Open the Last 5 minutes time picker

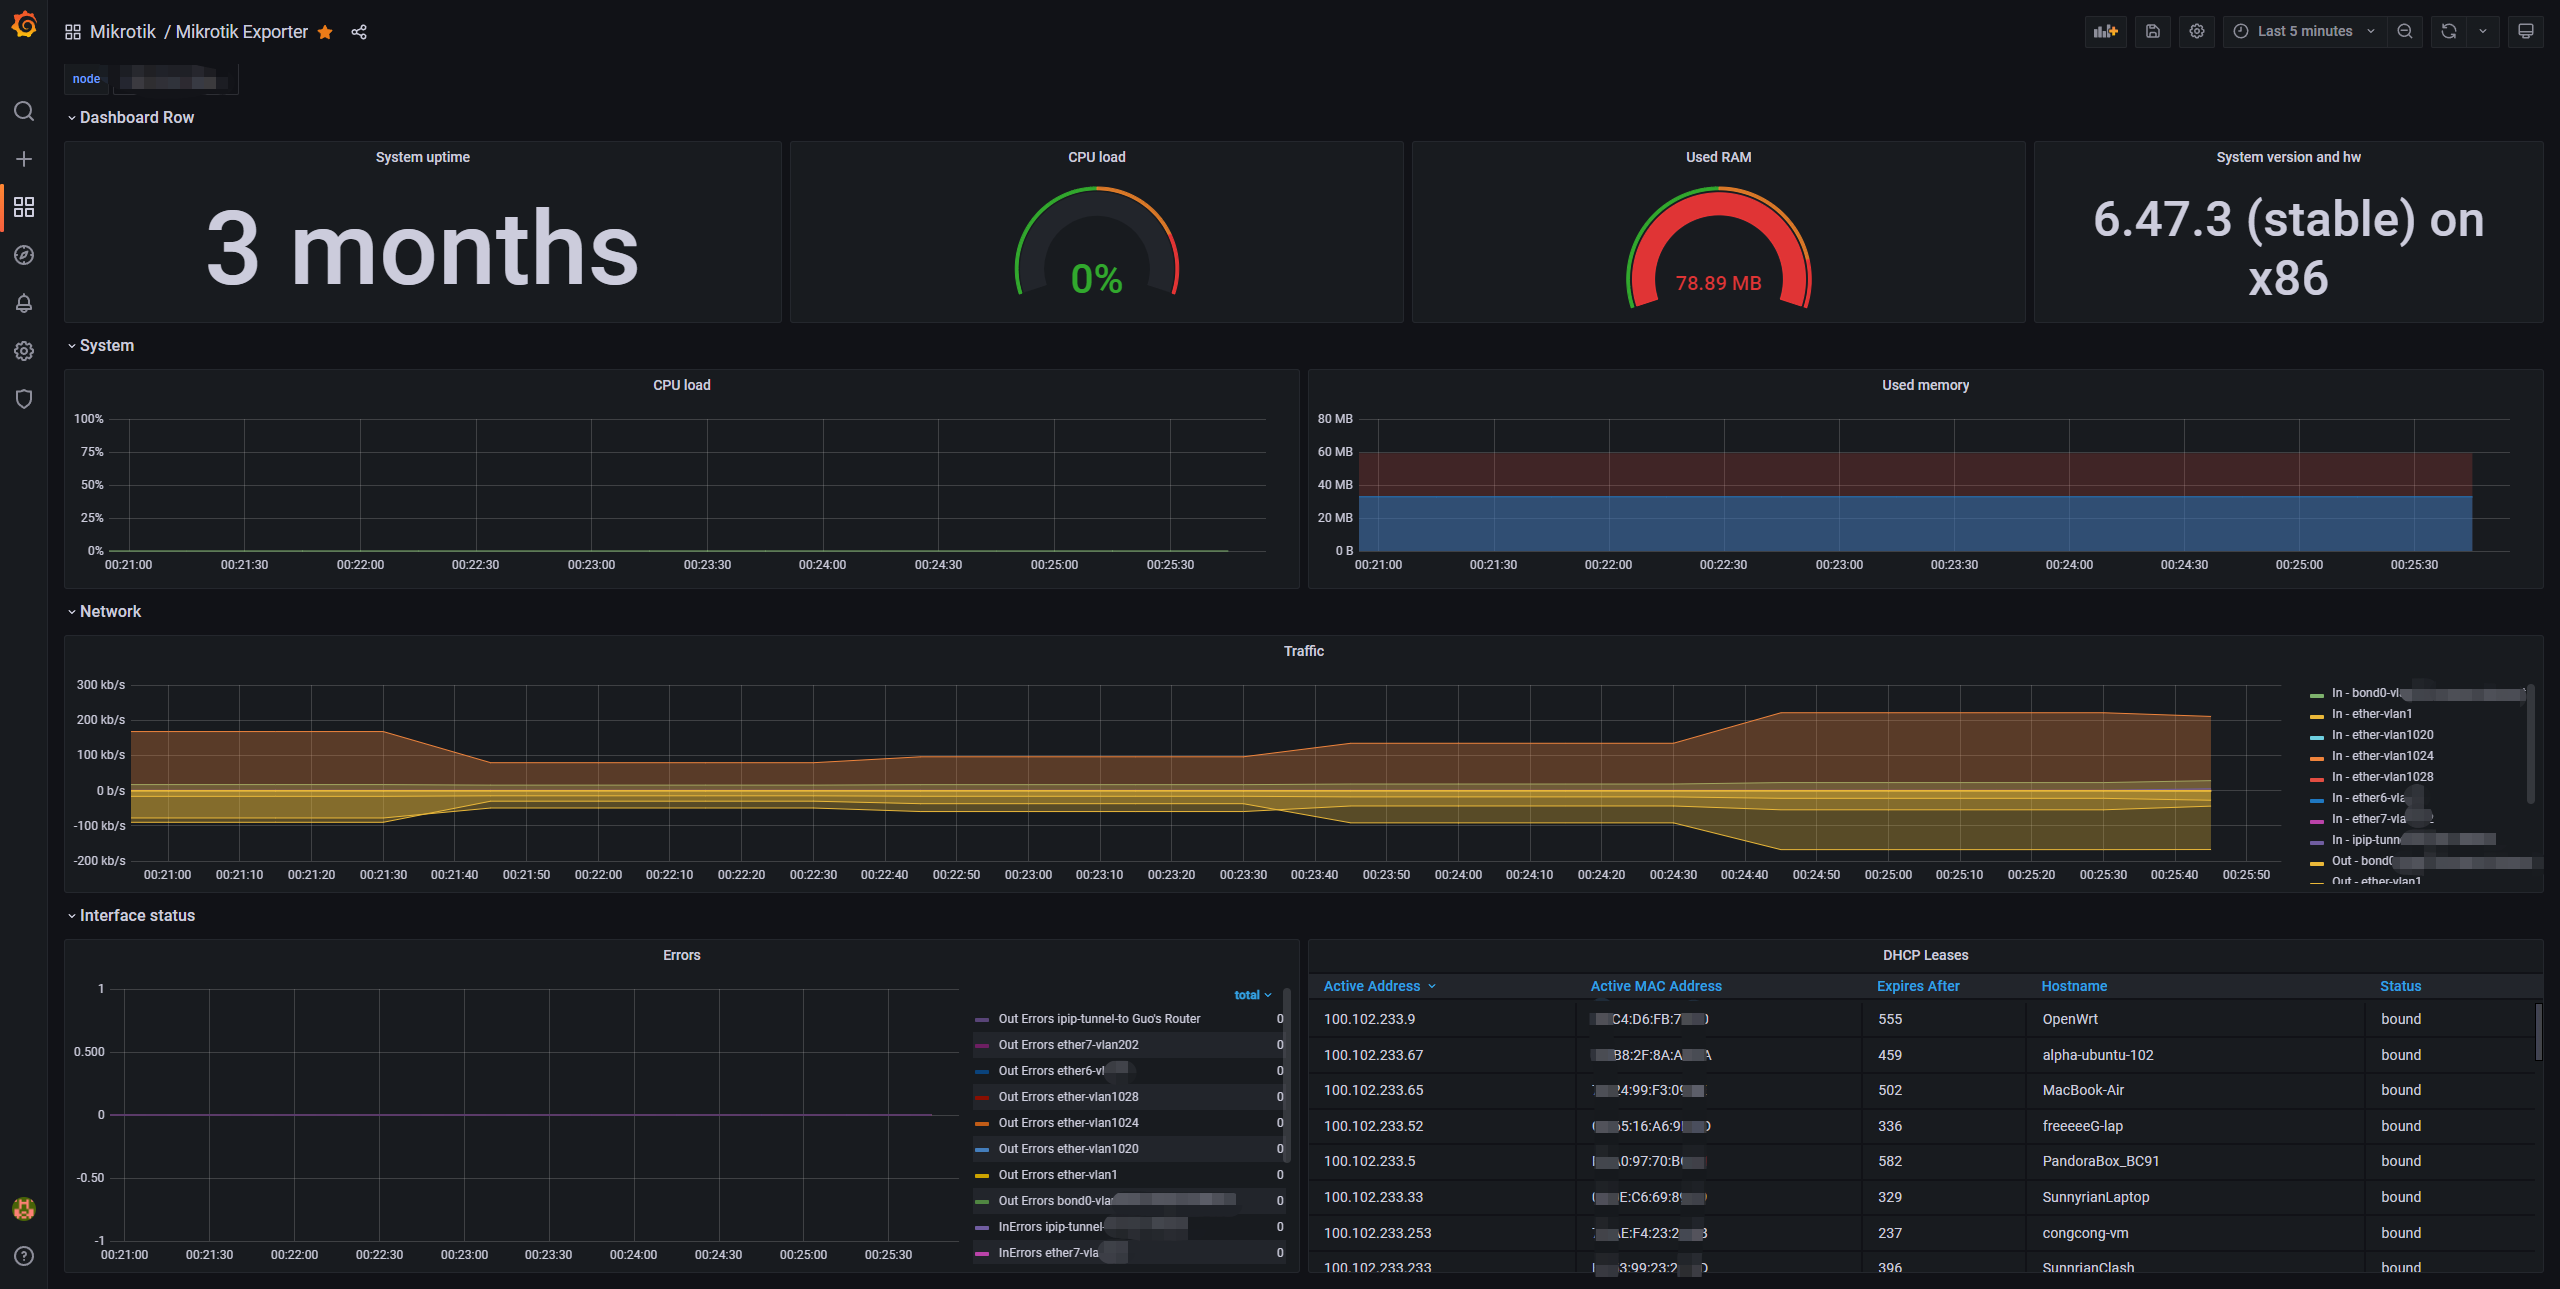click(2304, 31)
